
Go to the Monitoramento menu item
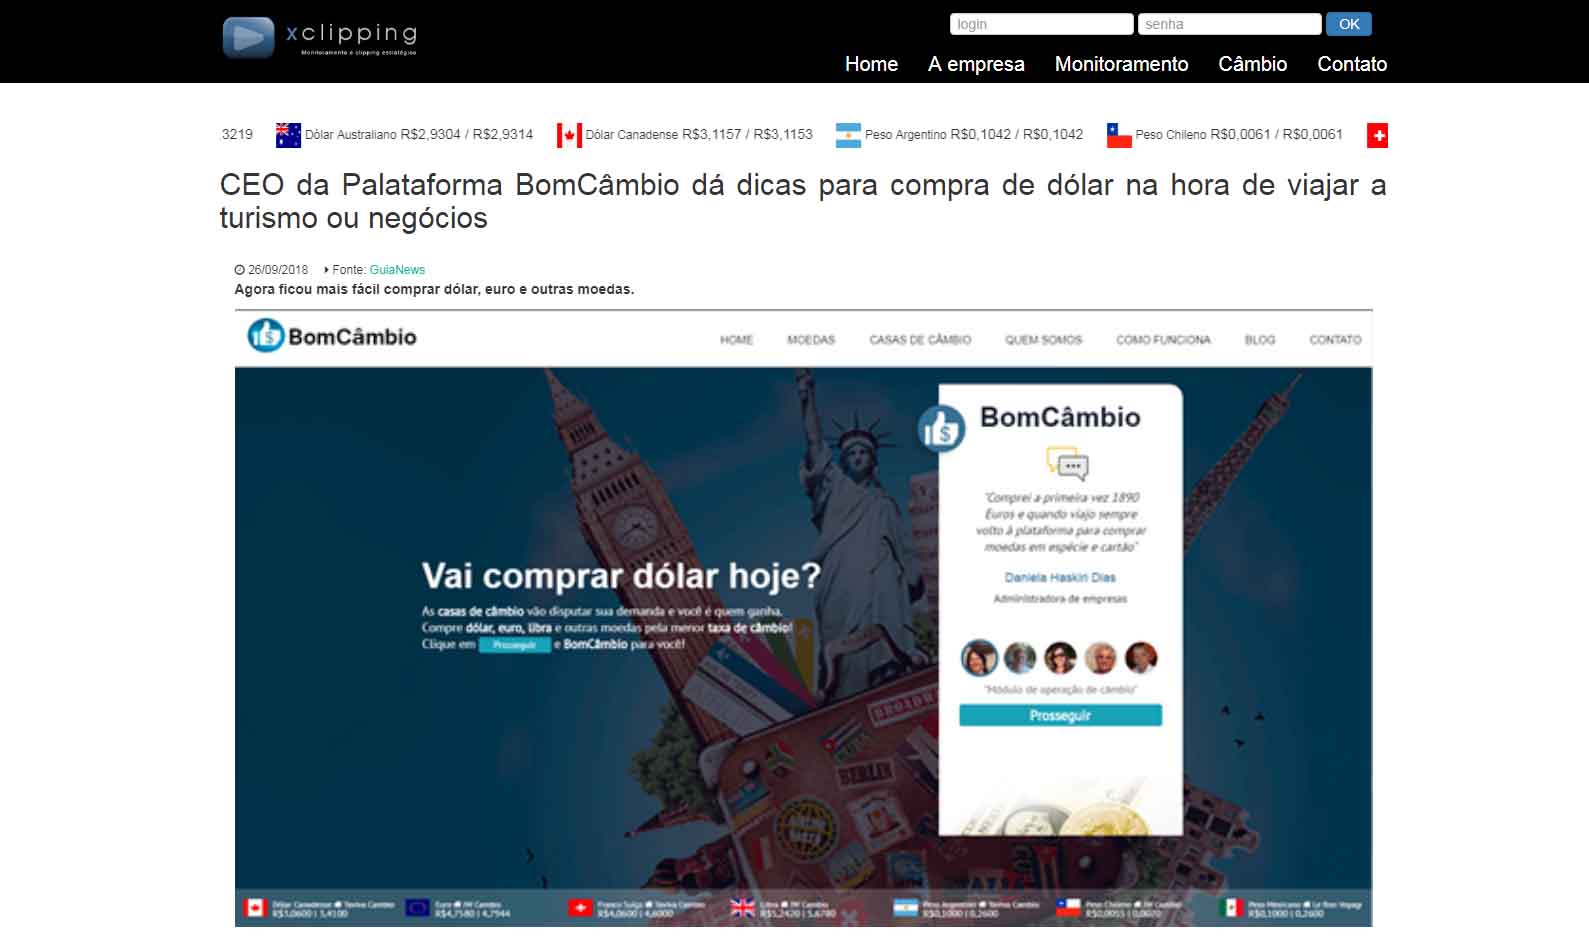point(1121,64)
